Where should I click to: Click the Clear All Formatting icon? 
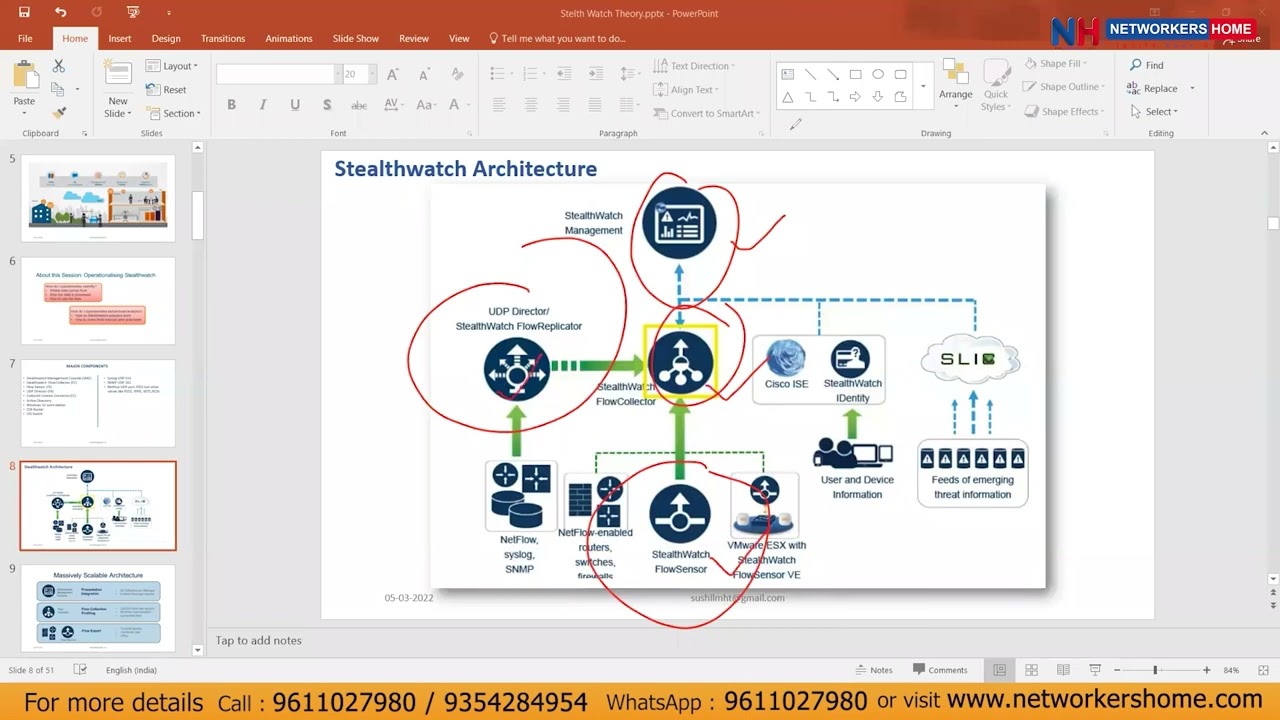click(x=457, y=74)
